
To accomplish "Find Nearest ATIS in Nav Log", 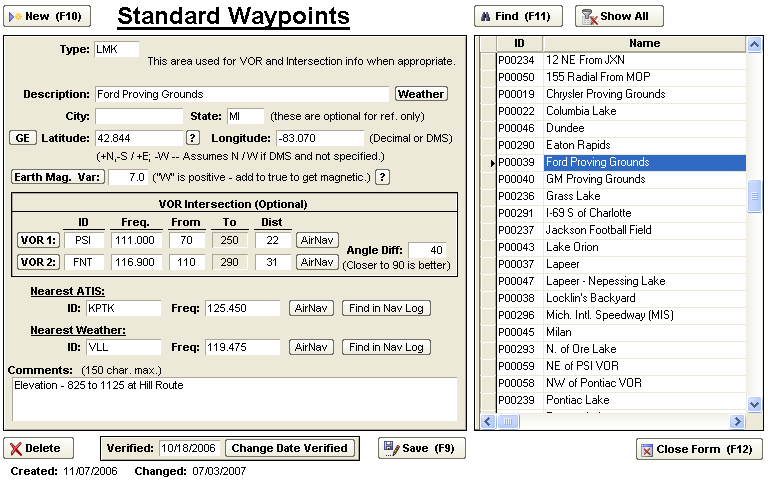I will [x=386, y=308].
